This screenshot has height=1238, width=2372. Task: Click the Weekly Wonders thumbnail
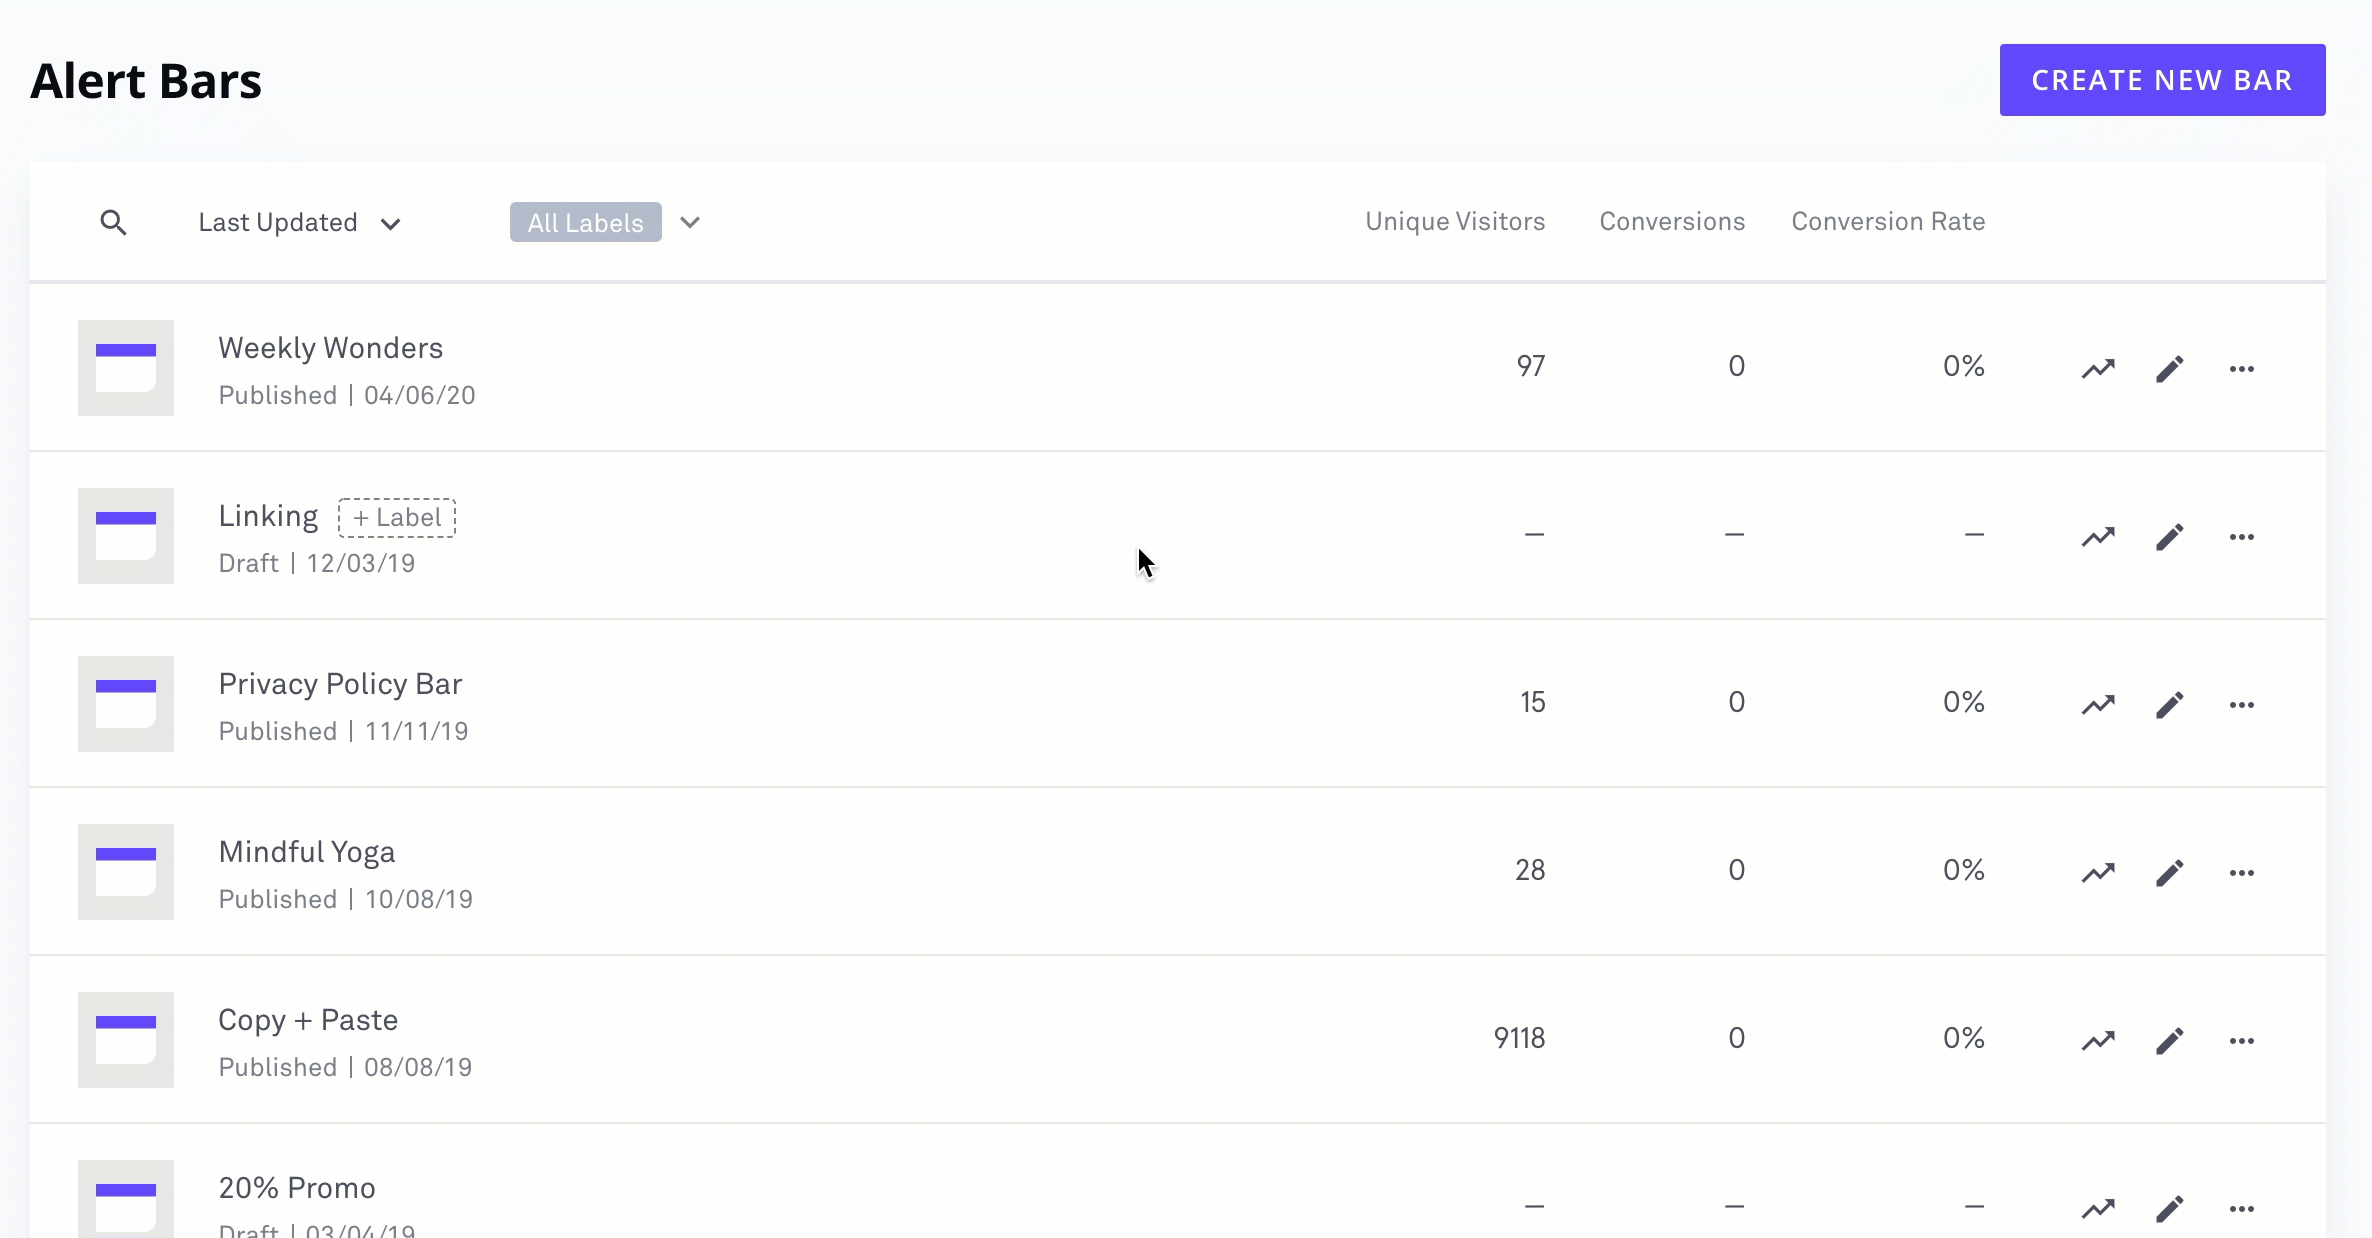(126, 368)
